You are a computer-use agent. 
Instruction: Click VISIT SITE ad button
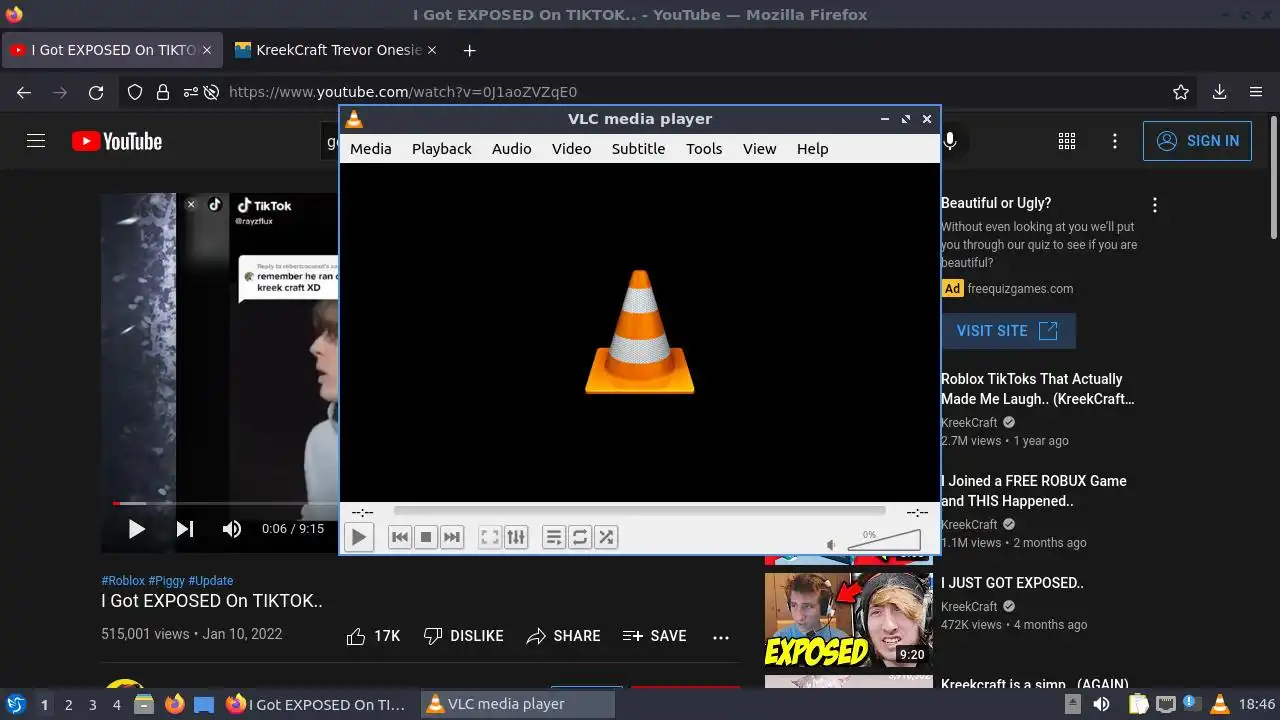tap(1007, 331)
